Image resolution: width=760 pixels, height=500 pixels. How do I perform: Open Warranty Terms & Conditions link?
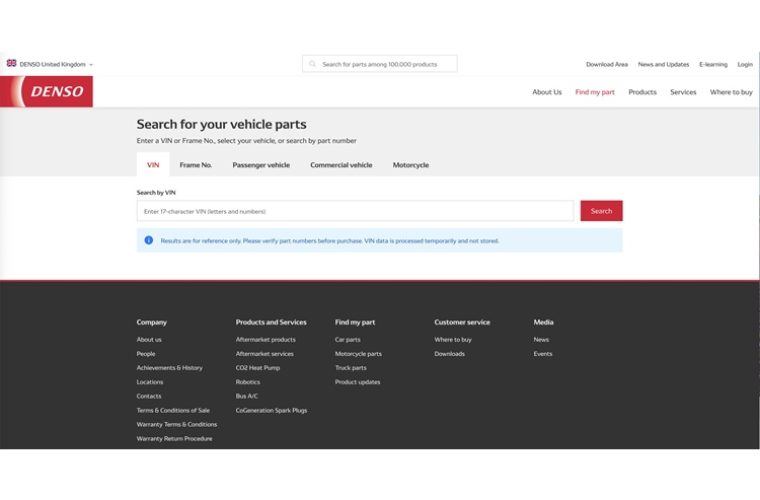point(177,424)
